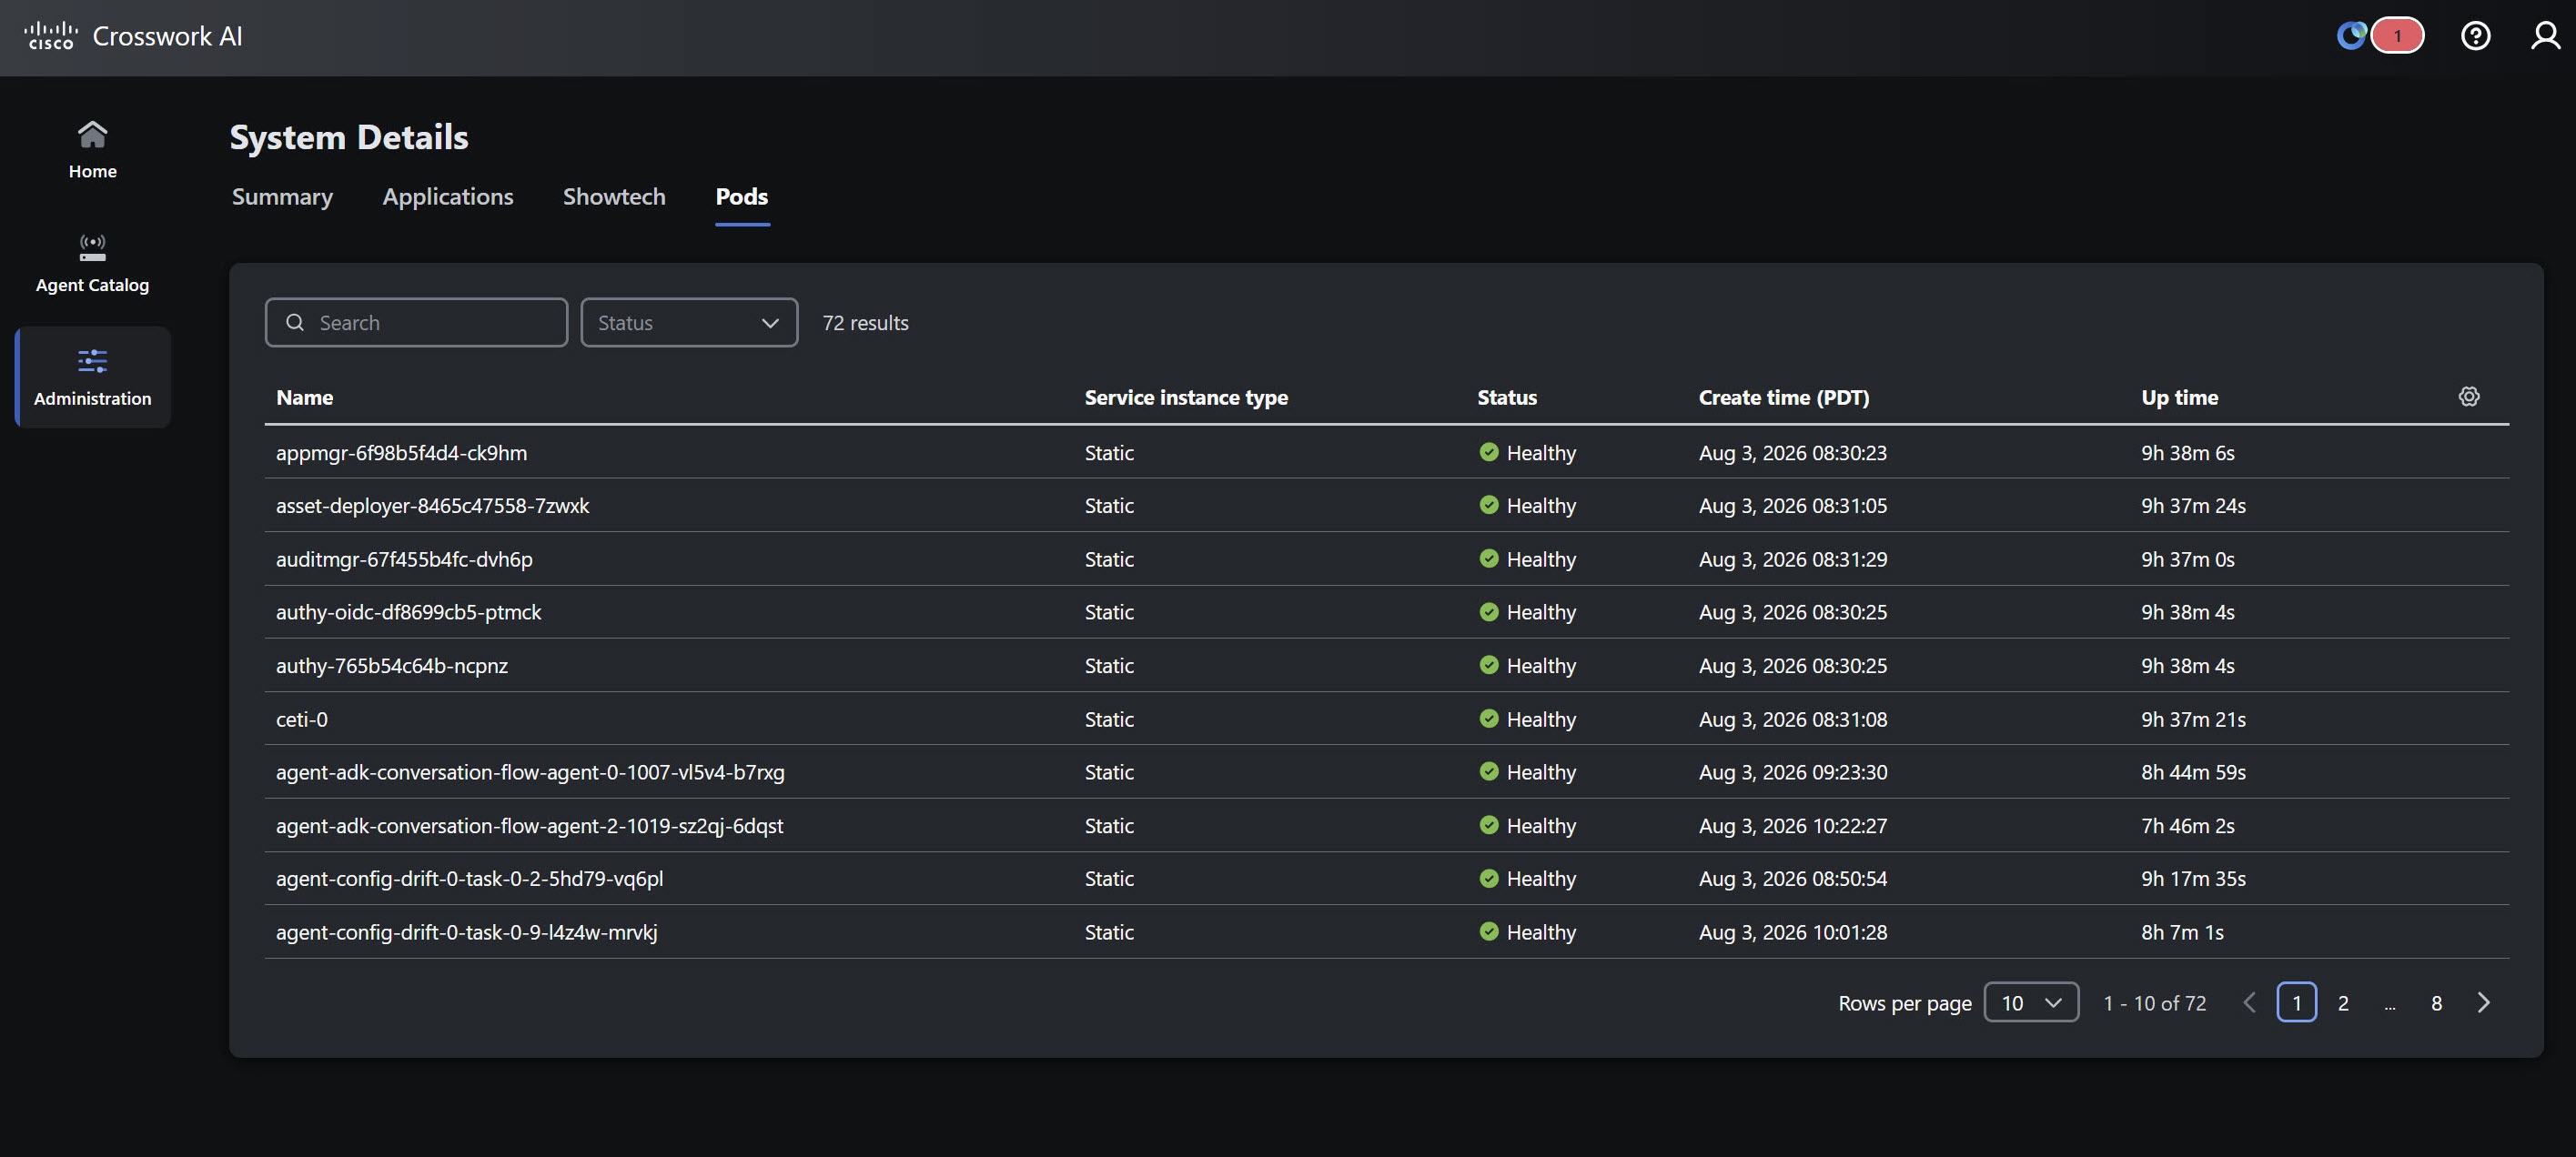Click the pagination ellipsis
Viewport: 2576px width, 1157px height.
click(2389, 1004)
